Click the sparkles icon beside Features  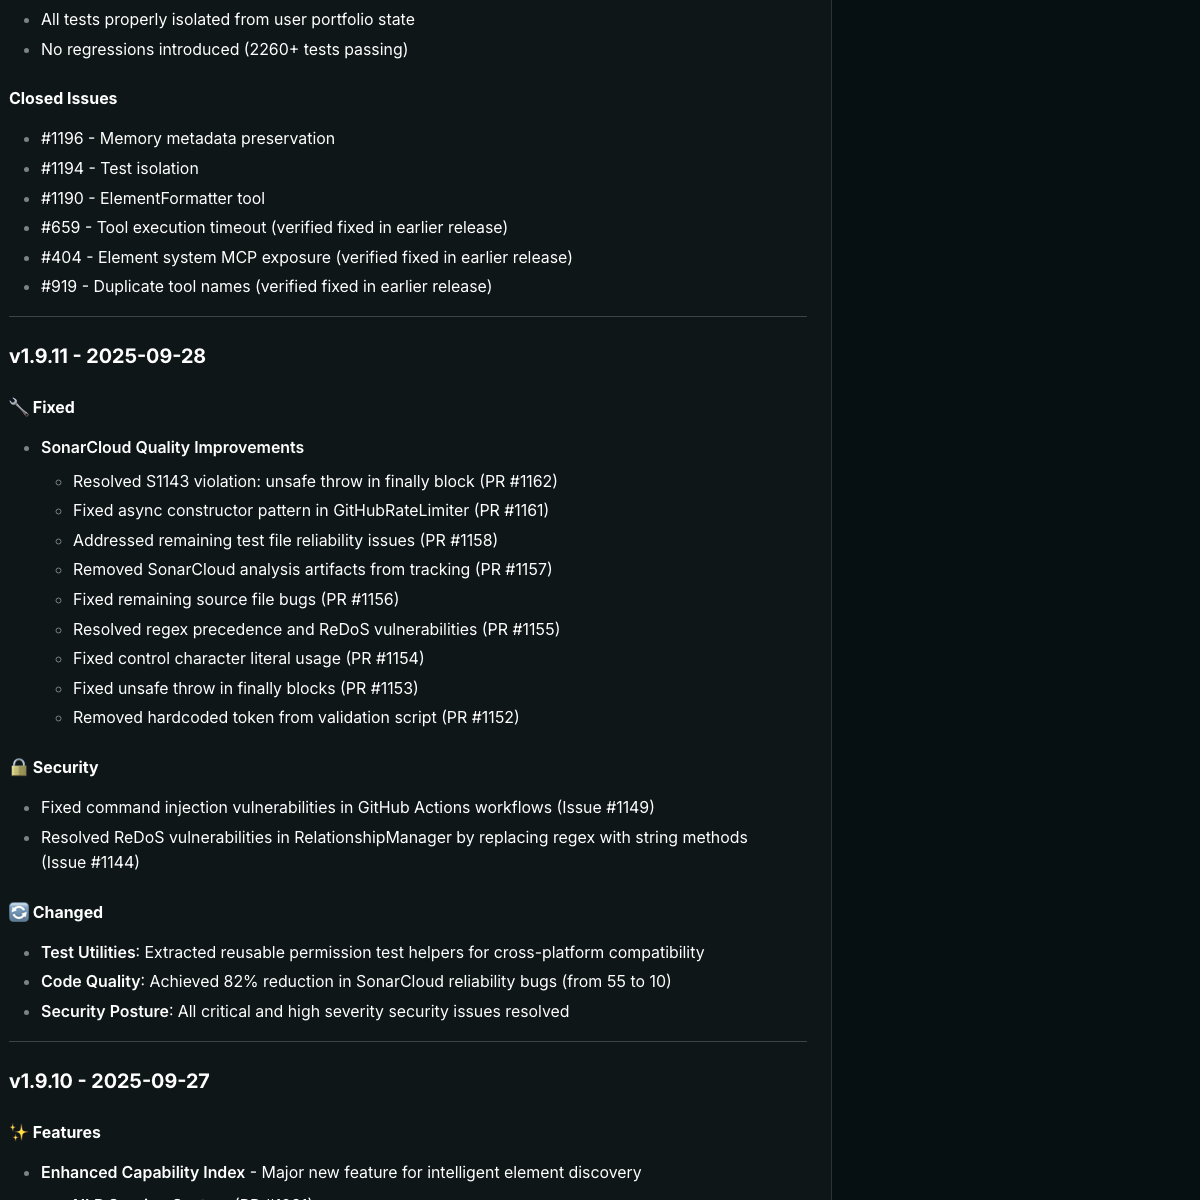[19, 1132]
